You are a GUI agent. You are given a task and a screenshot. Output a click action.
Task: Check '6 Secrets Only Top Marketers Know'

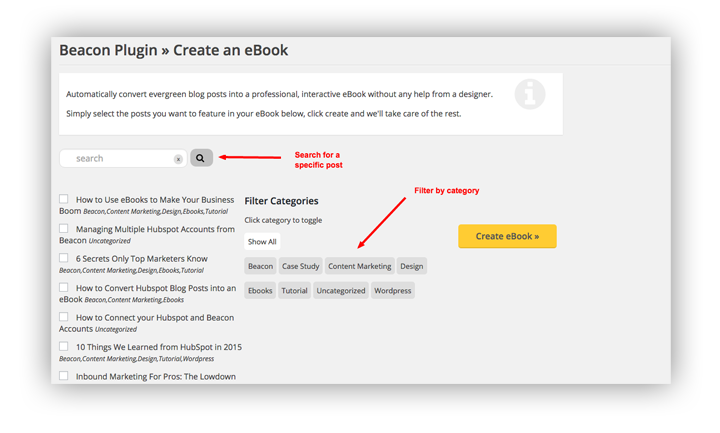click(63, 258)
